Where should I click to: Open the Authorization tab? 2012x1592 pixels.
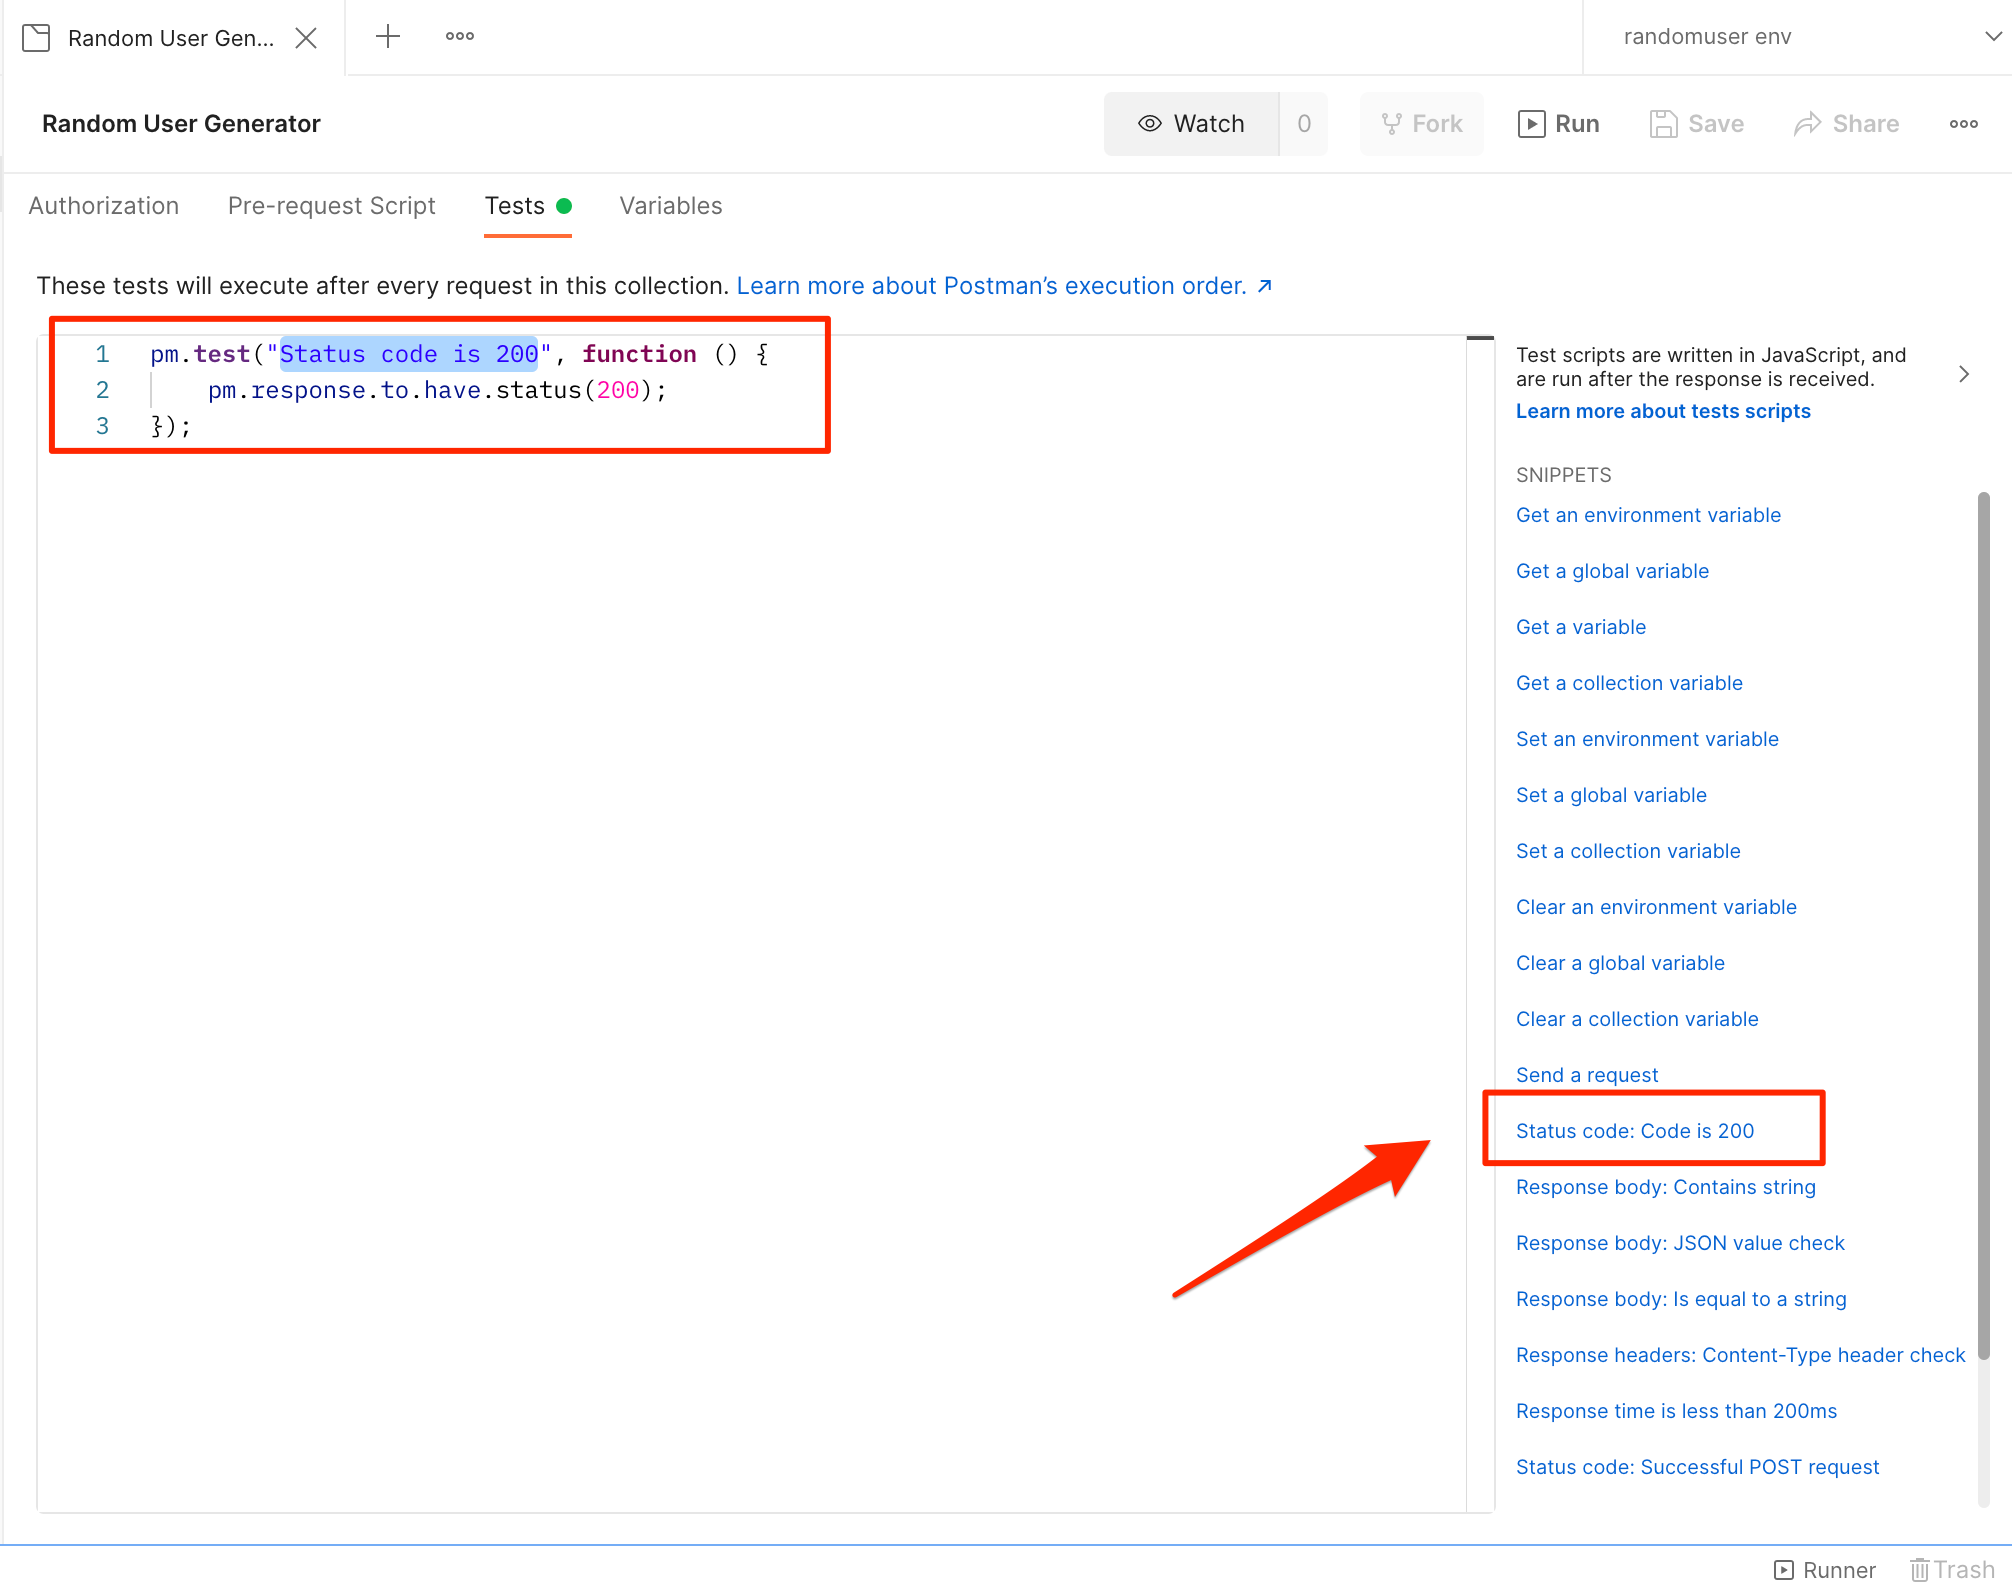(104, 206)
